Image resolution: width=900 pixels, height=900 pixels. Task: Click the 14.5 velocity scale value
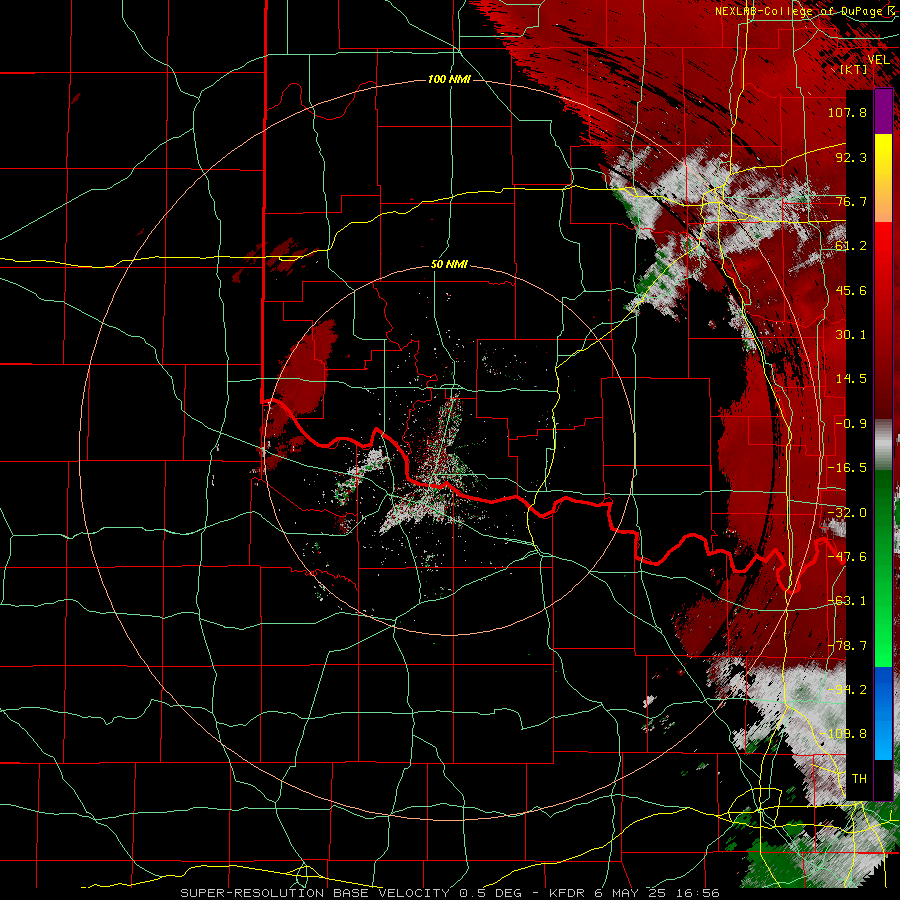[x=851, y=379]
